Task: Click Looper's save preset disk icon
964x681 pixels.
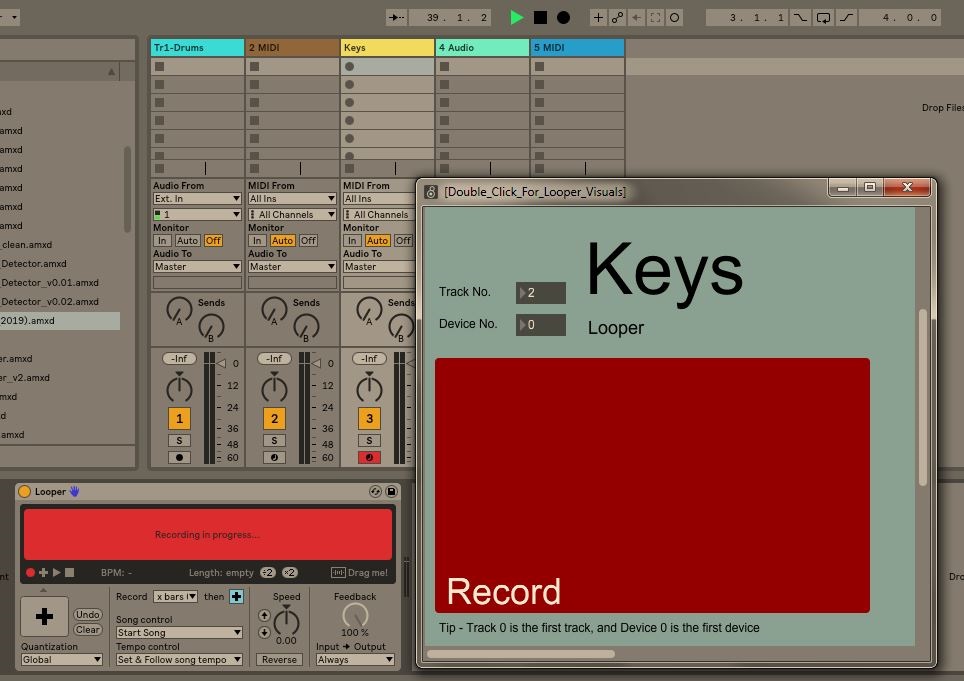Action: click(x=392, y=491)
